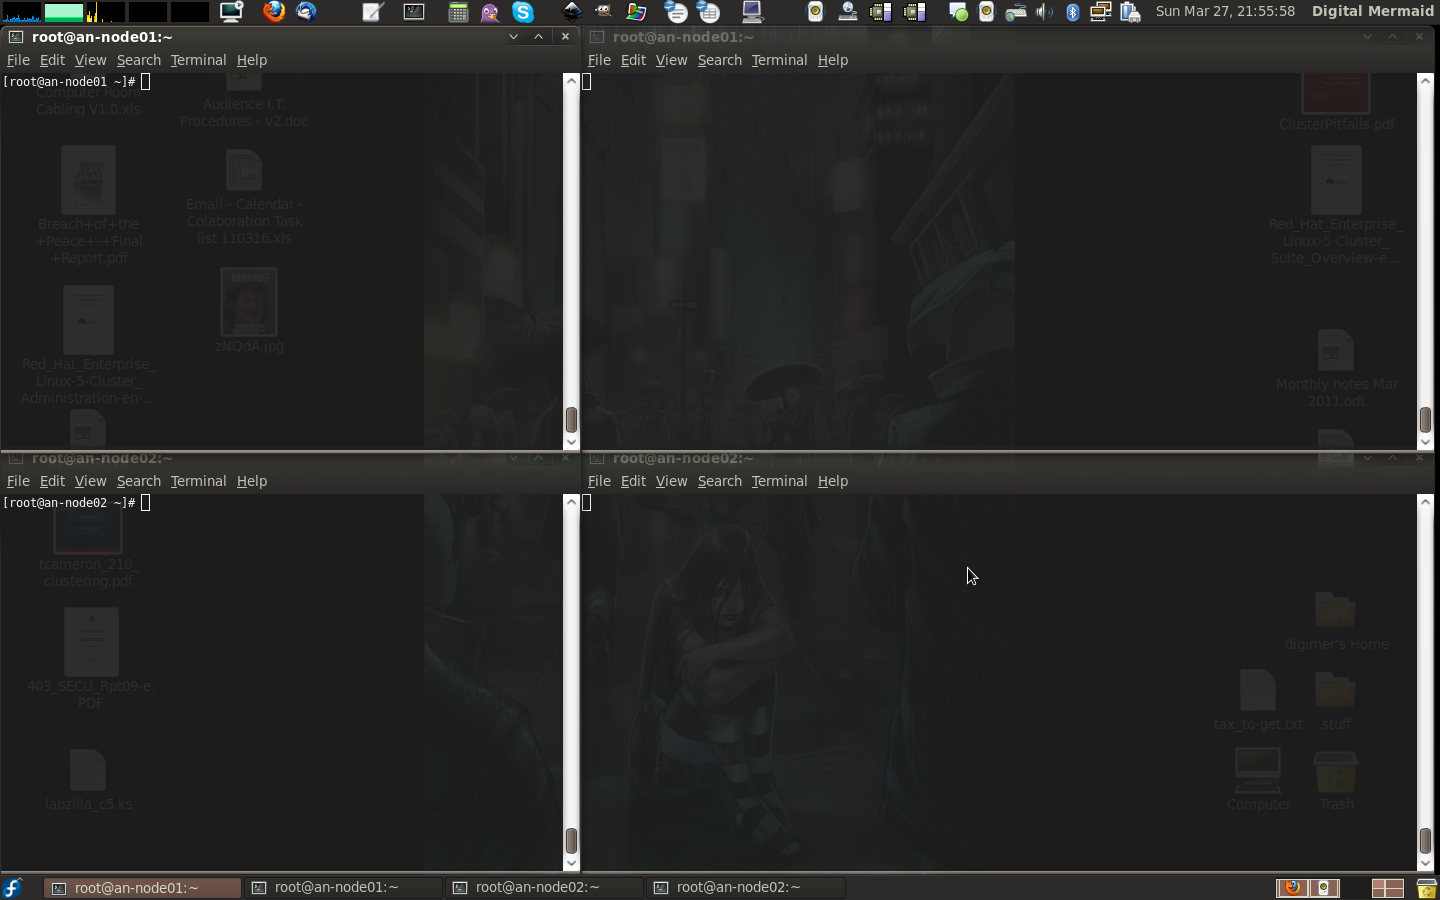Open the window menu icon of the upper-left terminal
Viewport: 1440px width, 900px height.
[x=15, y=37]
